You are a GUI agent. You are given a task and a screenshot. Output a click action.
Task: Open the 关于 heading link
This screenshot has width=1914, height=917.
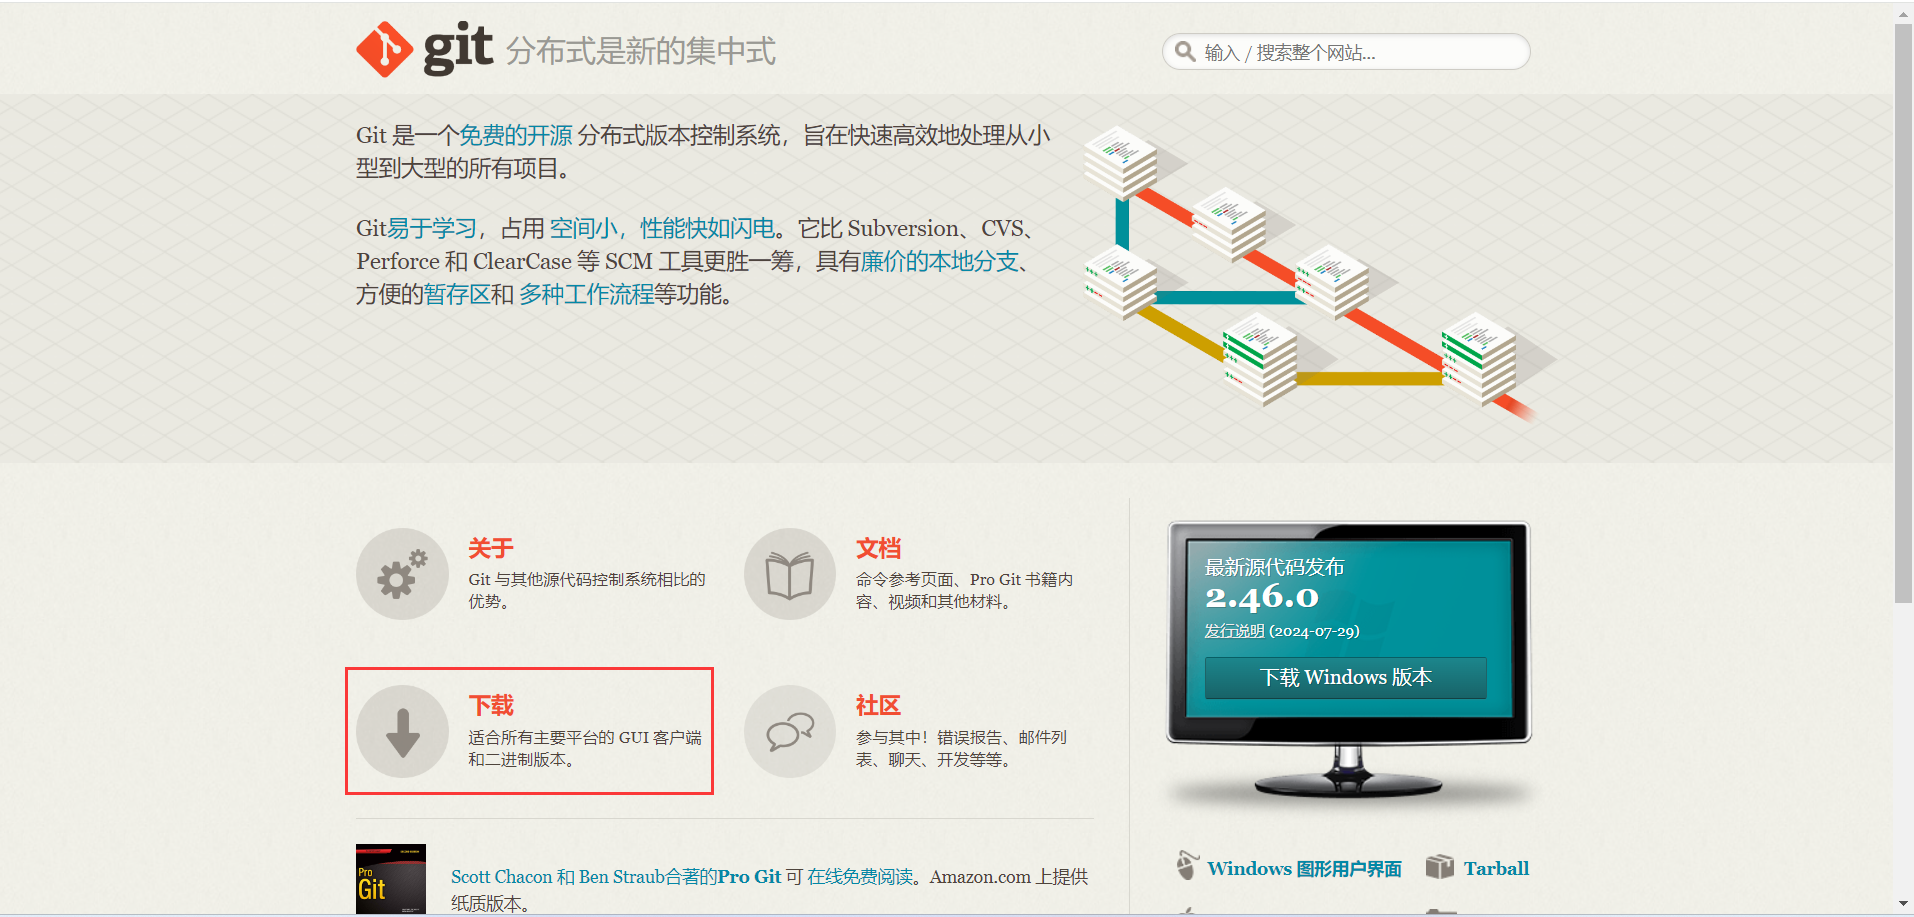click(491, 548)
